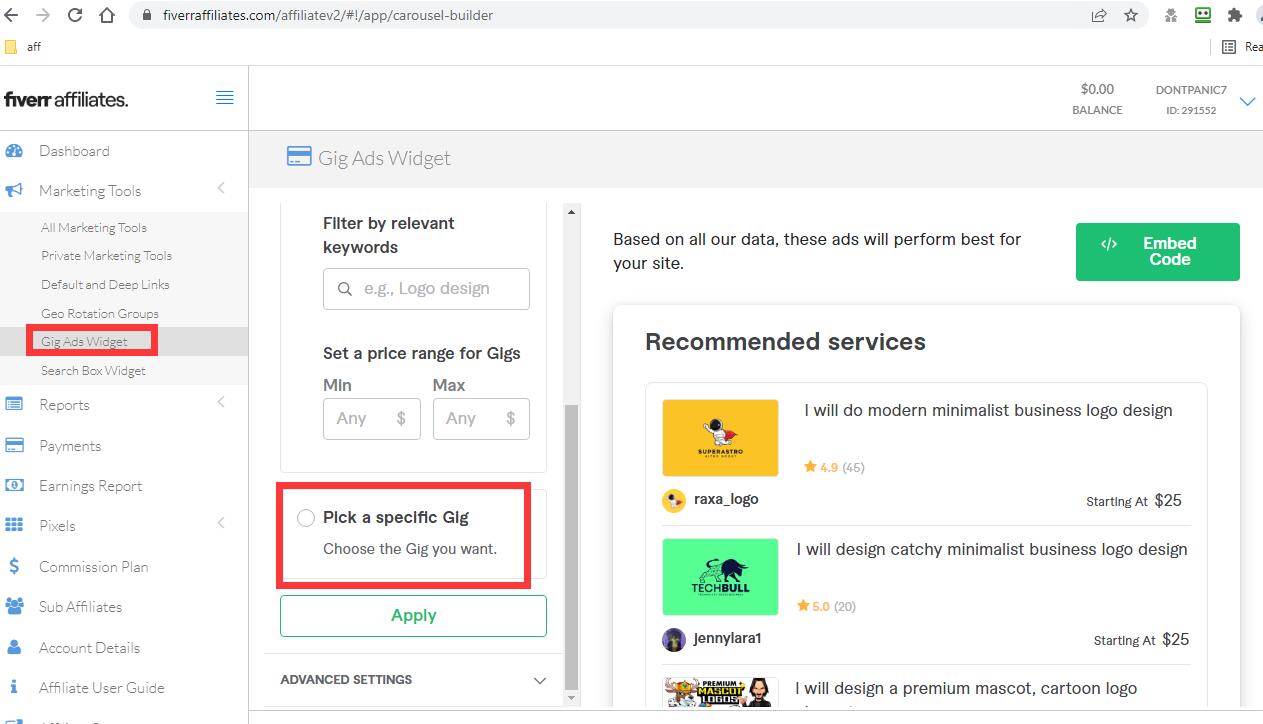Open the Dashboard link
Image resolution: width=1263 pixels, height=724 pixels.
pyautogui.click(x=74, y=151)
